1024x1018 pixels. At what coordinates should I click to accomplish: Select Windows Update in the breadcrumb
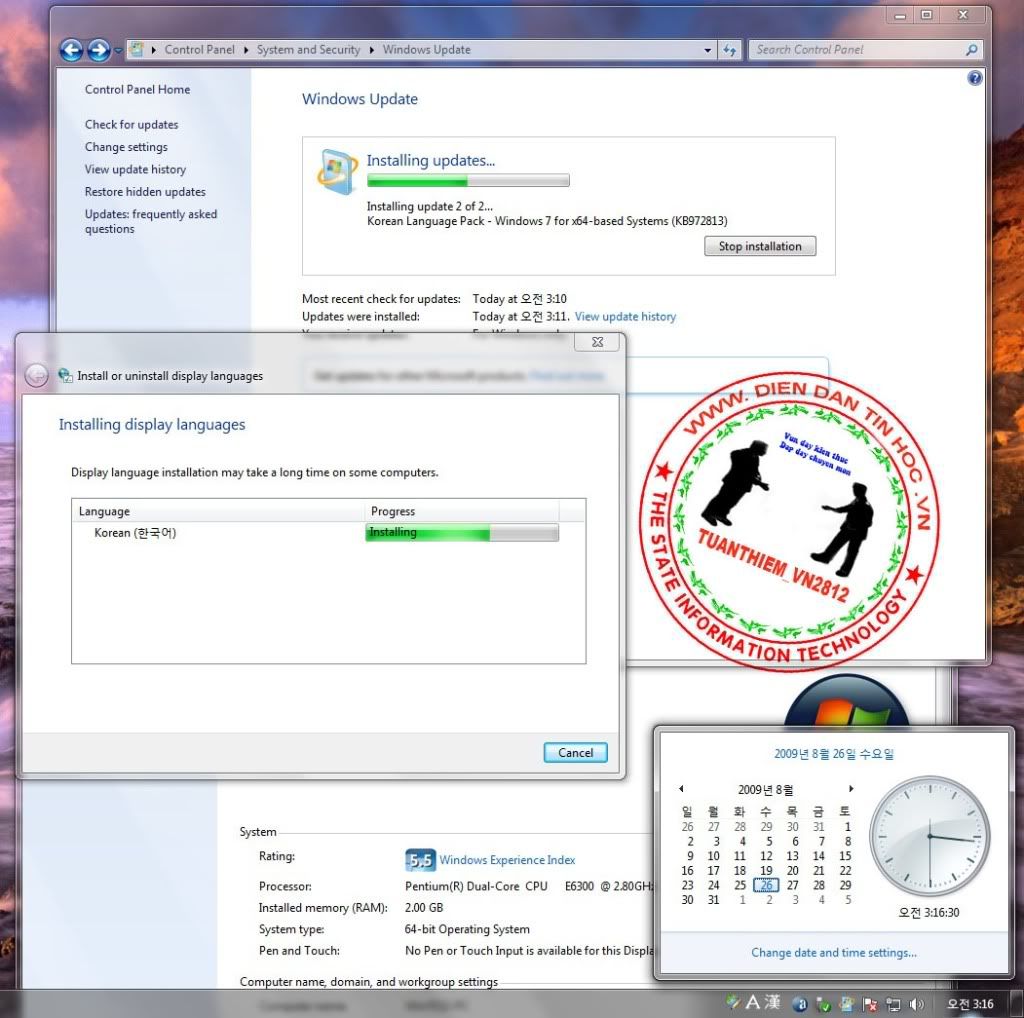pos(426,50)
